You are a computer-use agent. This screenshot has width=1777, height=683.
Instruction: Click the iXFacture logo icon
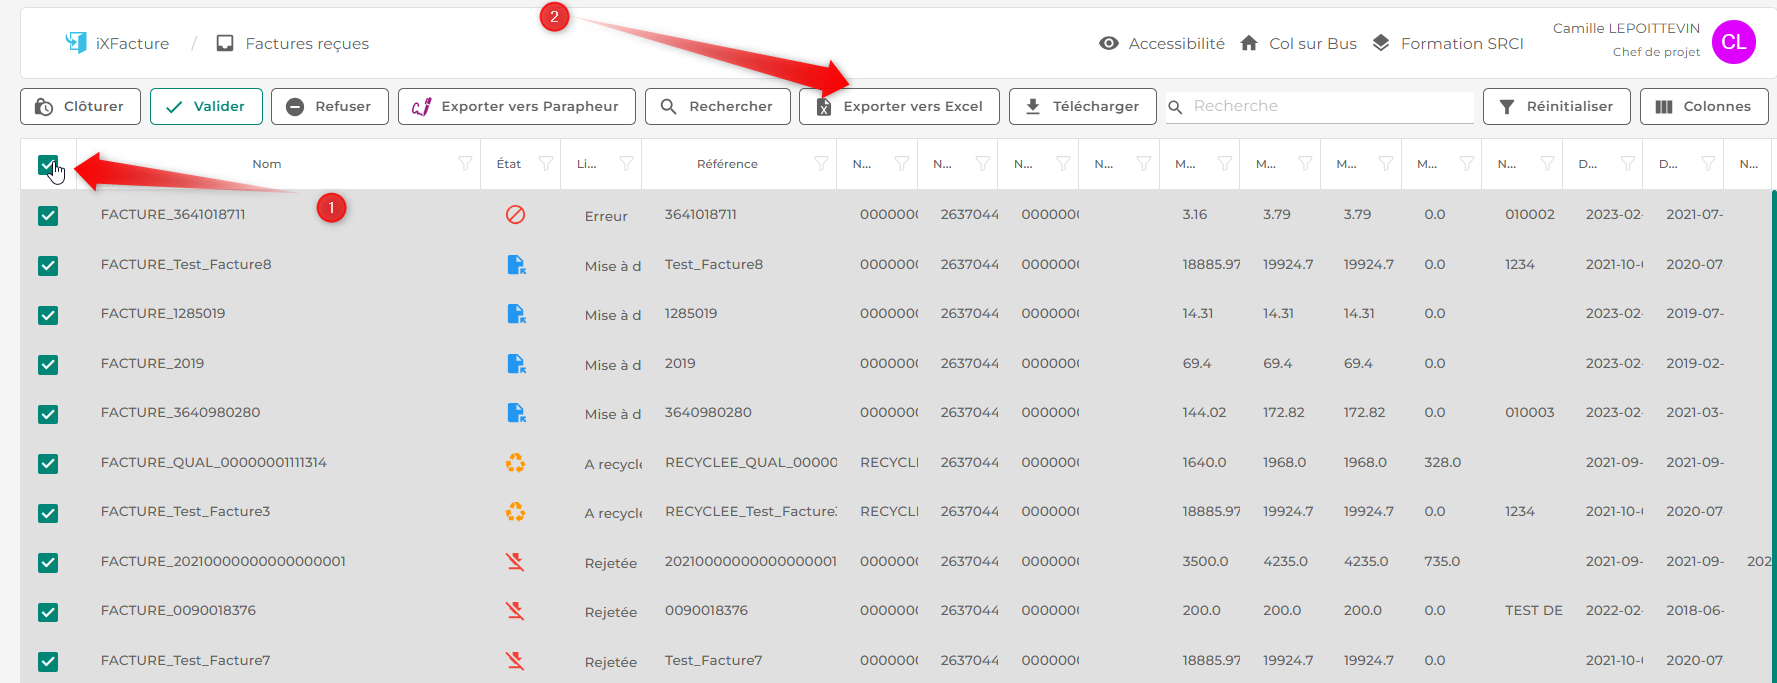[x=76, y=42]
